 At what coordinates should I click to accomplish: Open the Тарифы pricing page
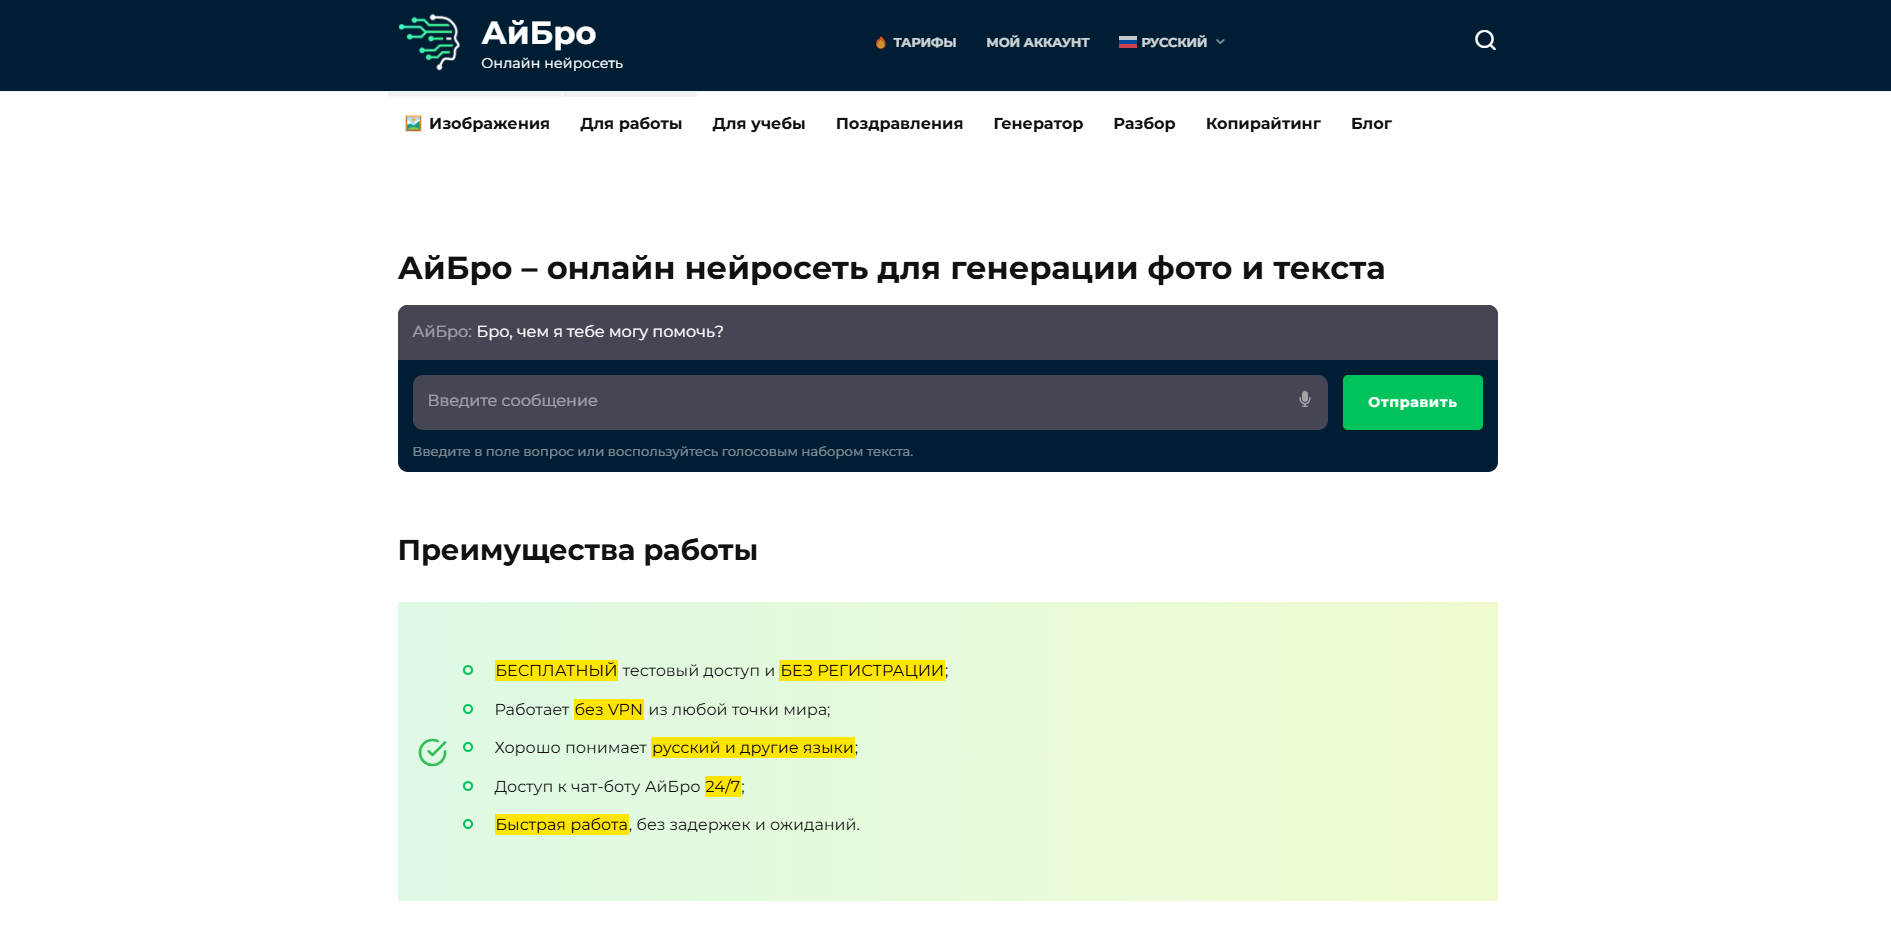(x=924, y=43)
